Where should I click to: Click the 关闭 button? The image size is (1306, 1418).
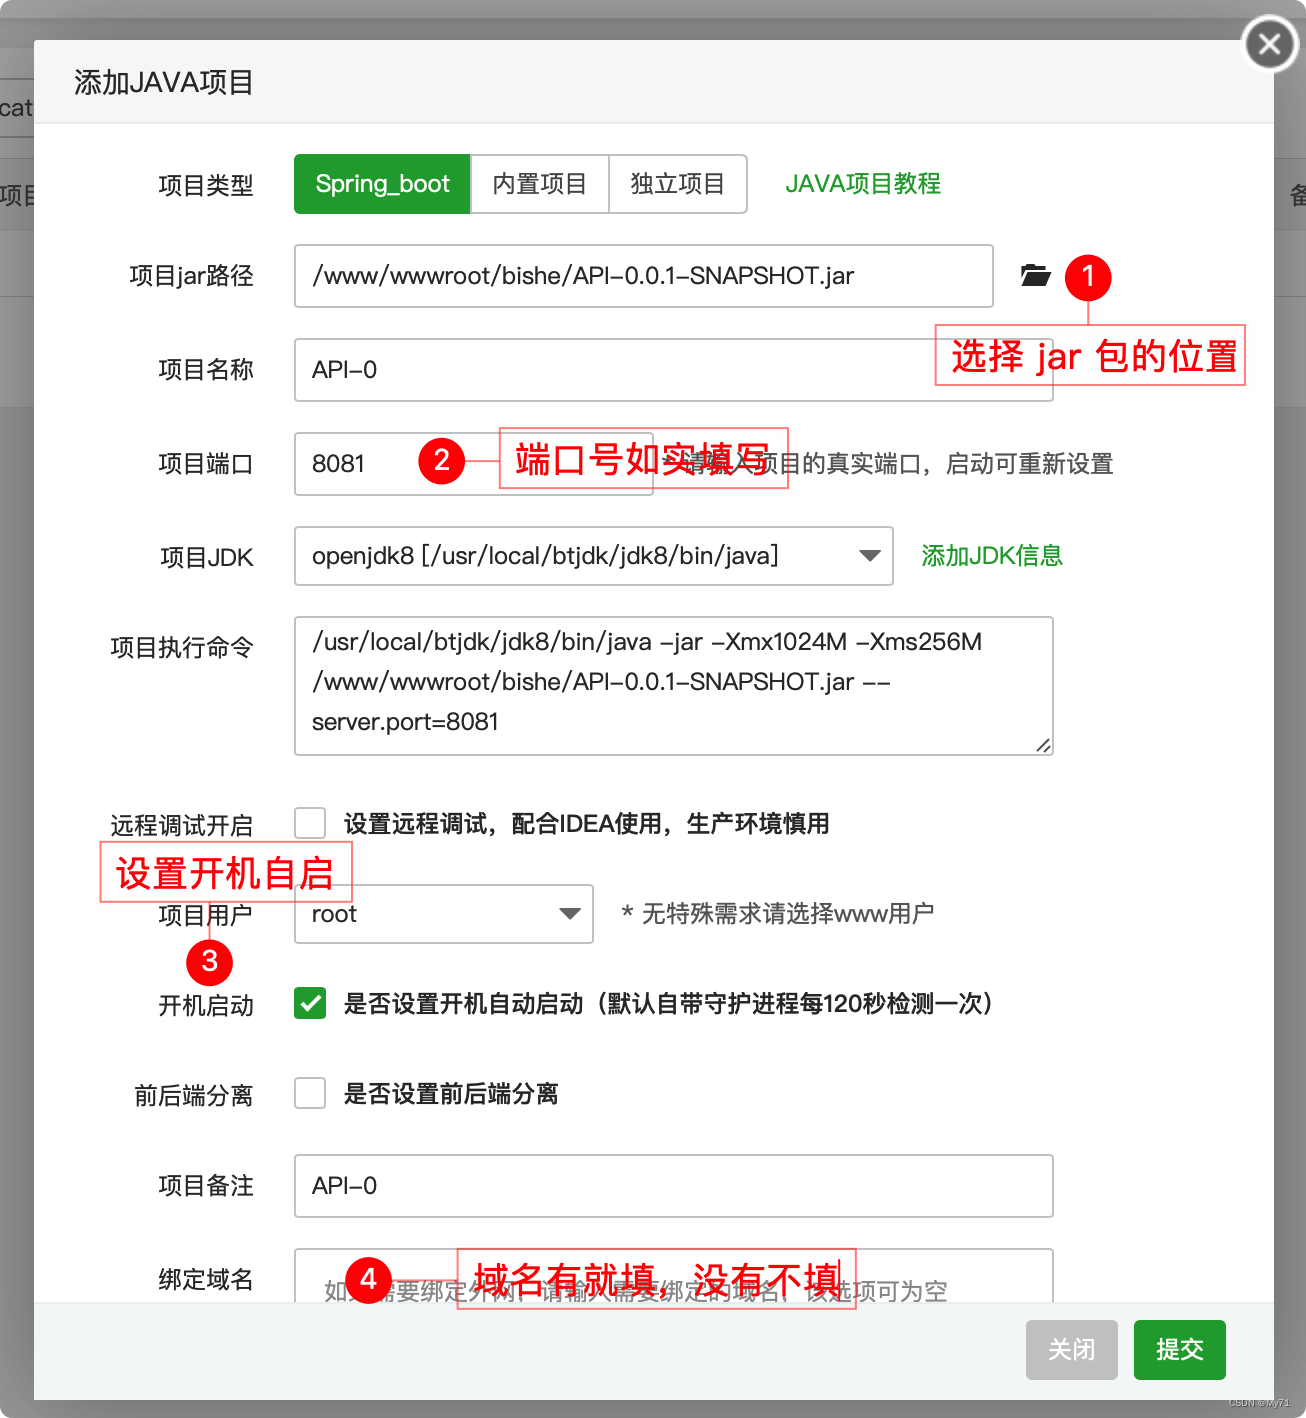(x=1072, y=1350)
